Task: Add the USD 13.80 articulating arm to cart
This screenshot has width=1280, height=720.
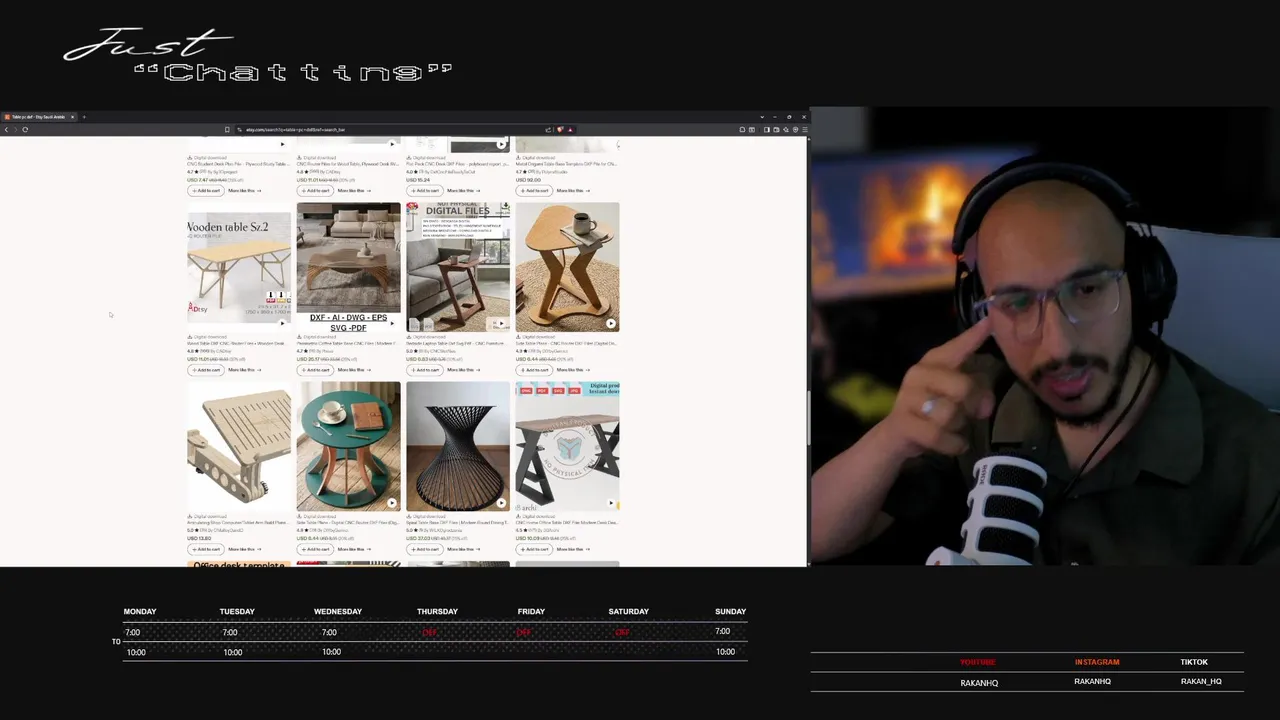Action: coord(205,549)
